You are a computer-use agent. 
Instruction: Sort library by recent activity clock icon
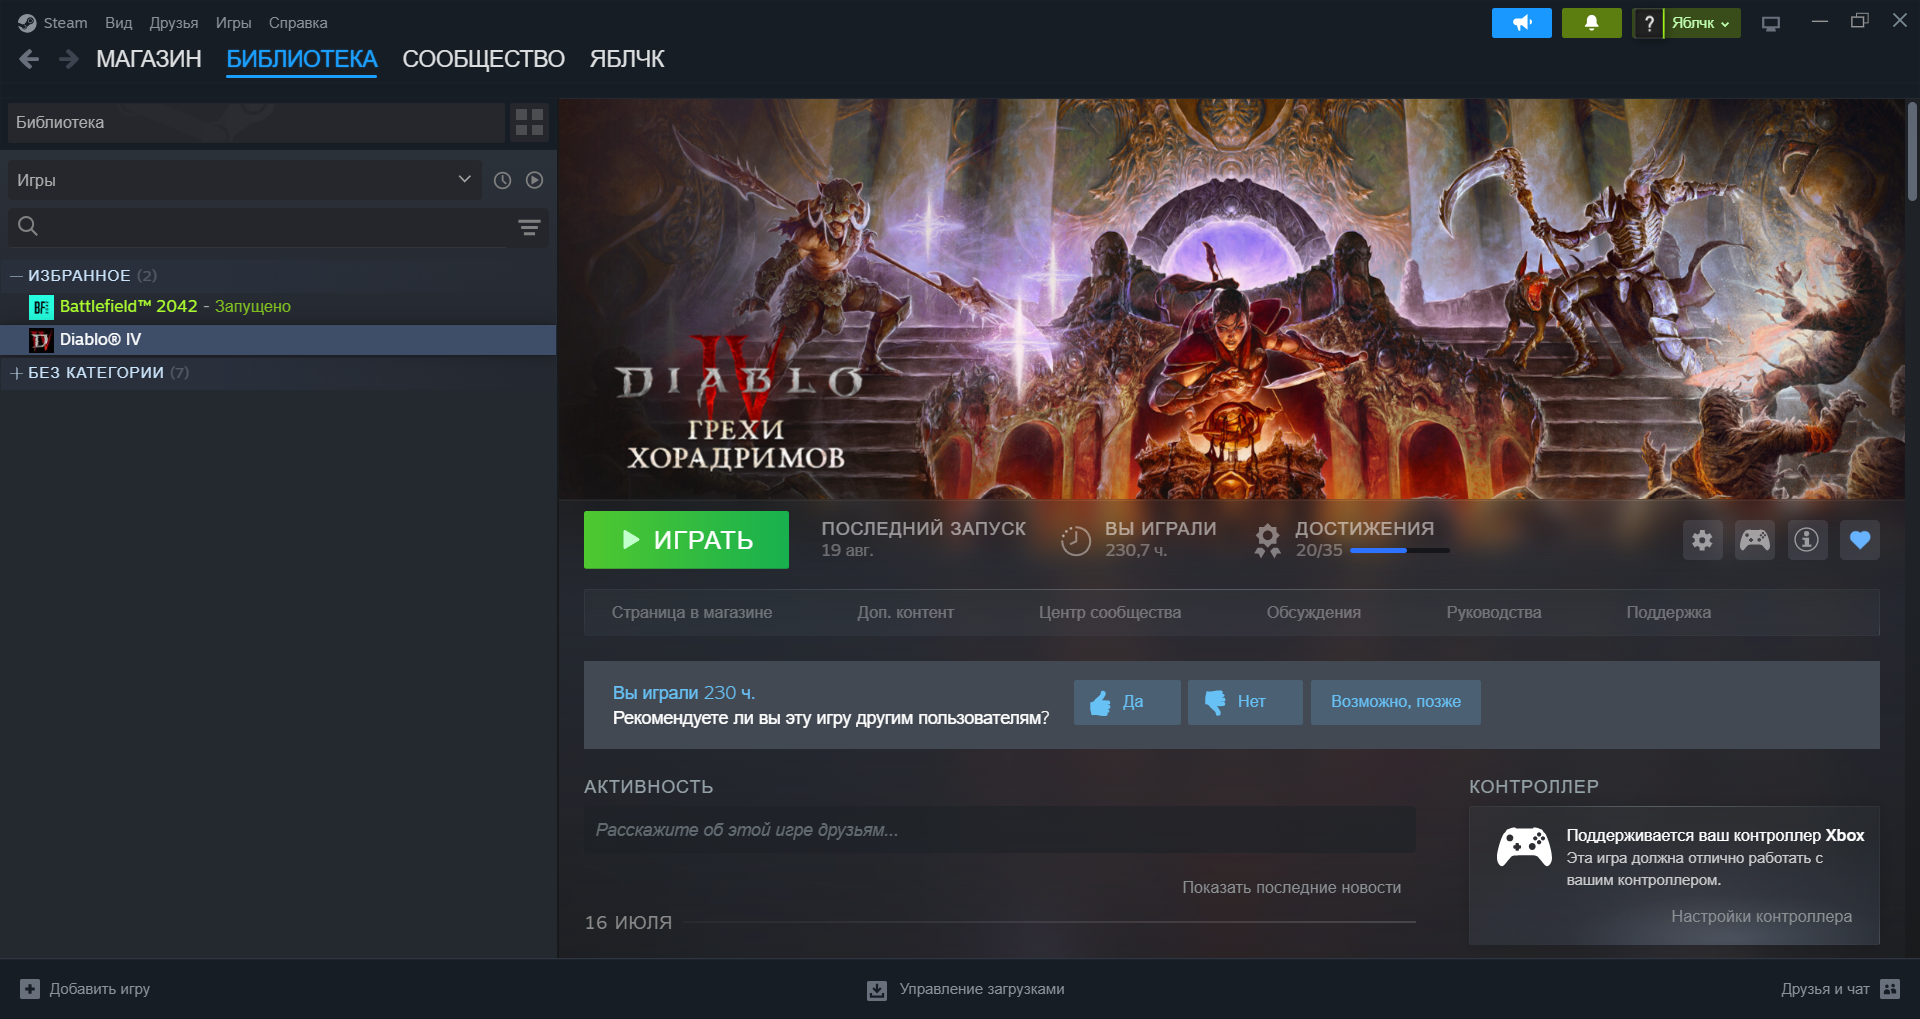pyautogui.click(x=502, y=180)
